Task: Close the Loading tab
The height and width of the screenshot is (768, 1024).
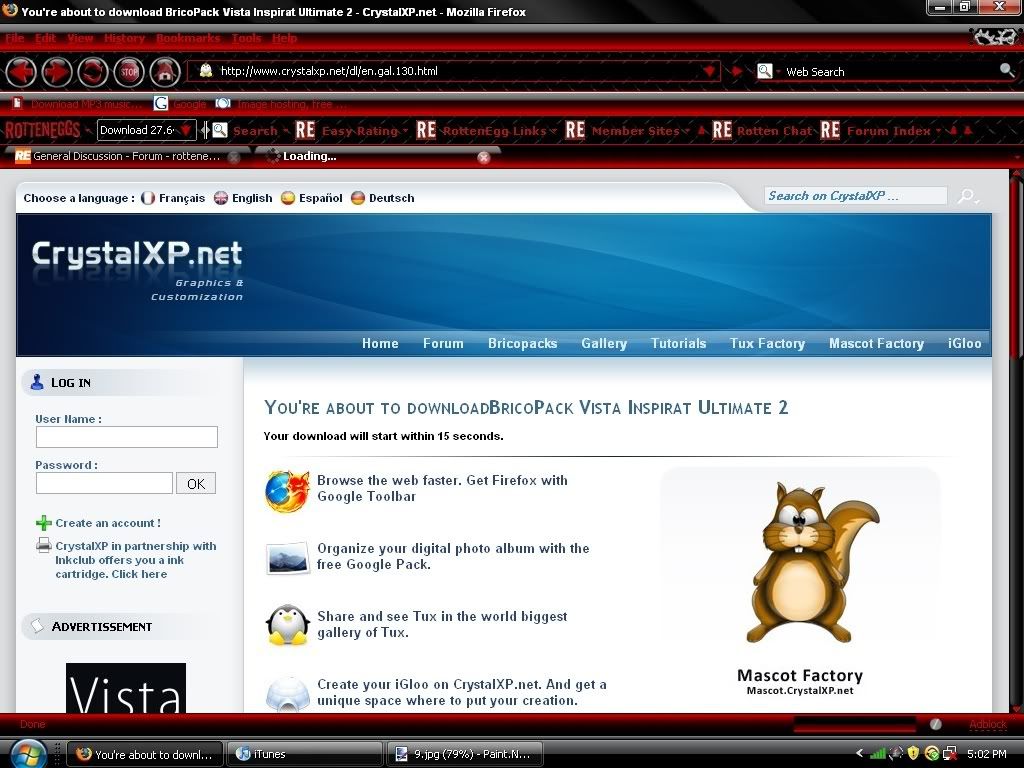Action: 484,157
